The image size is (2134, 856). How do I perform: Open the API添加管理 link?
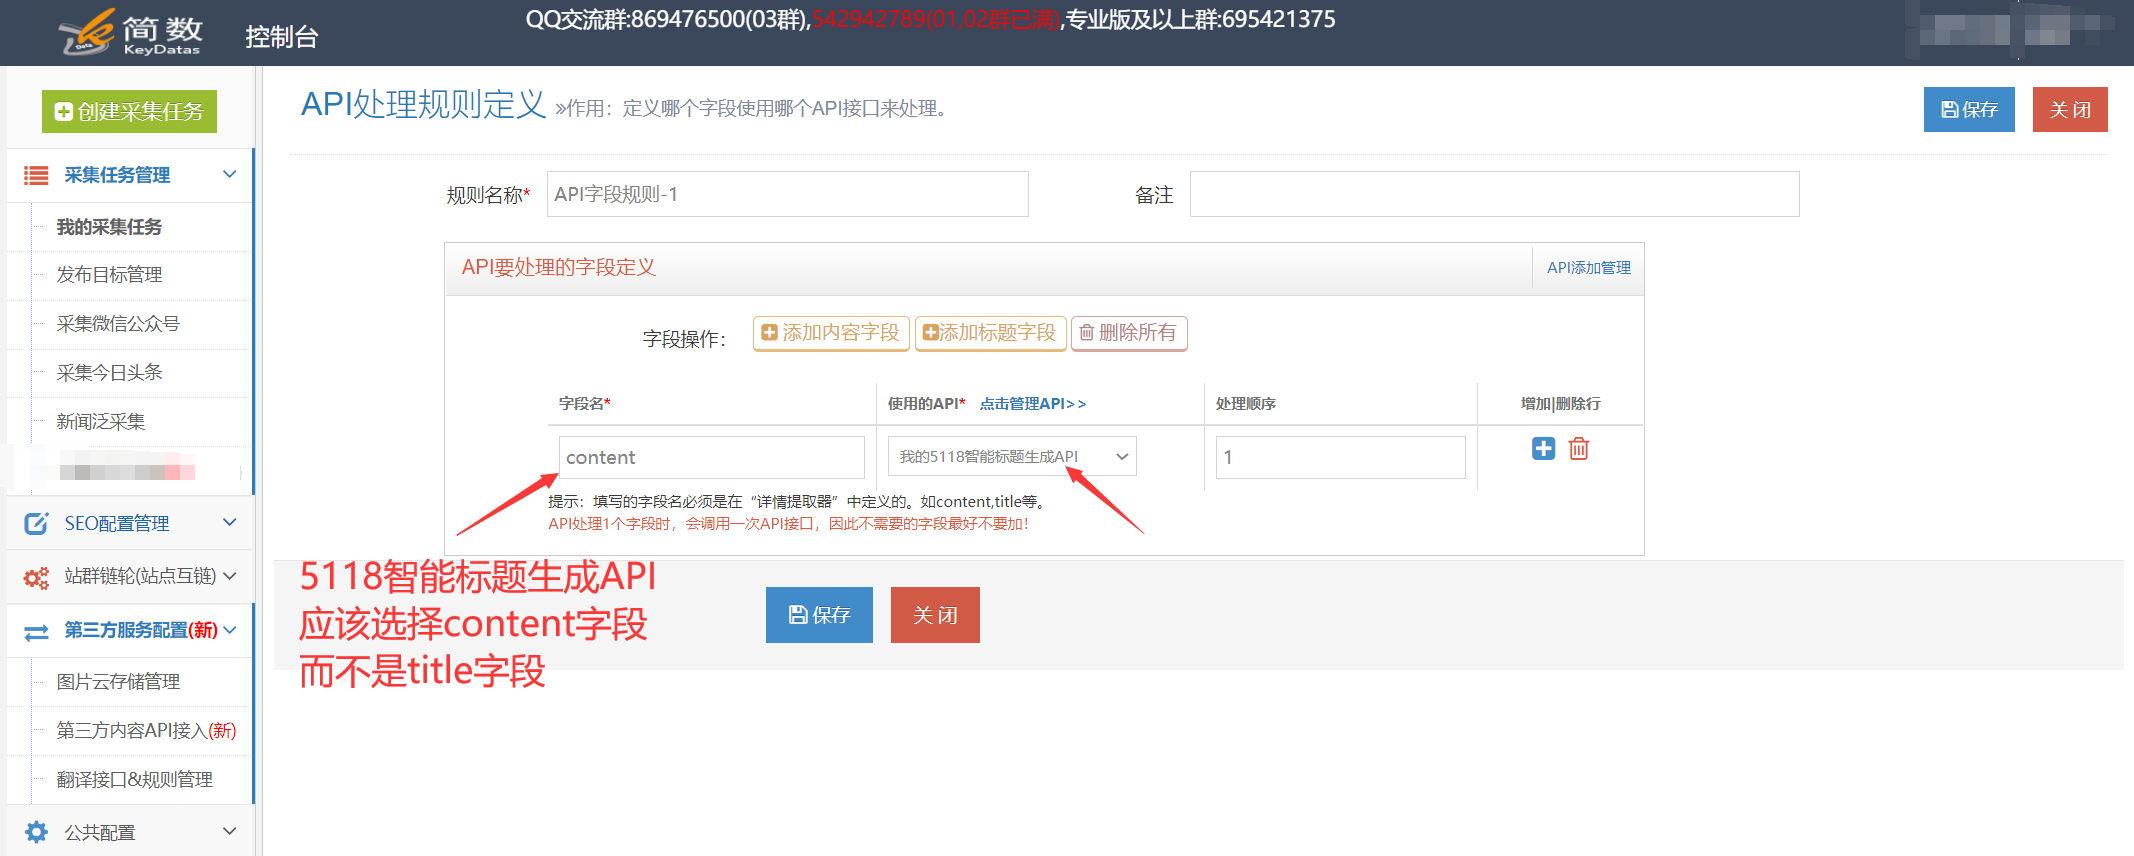click(x=1588, y=268)
